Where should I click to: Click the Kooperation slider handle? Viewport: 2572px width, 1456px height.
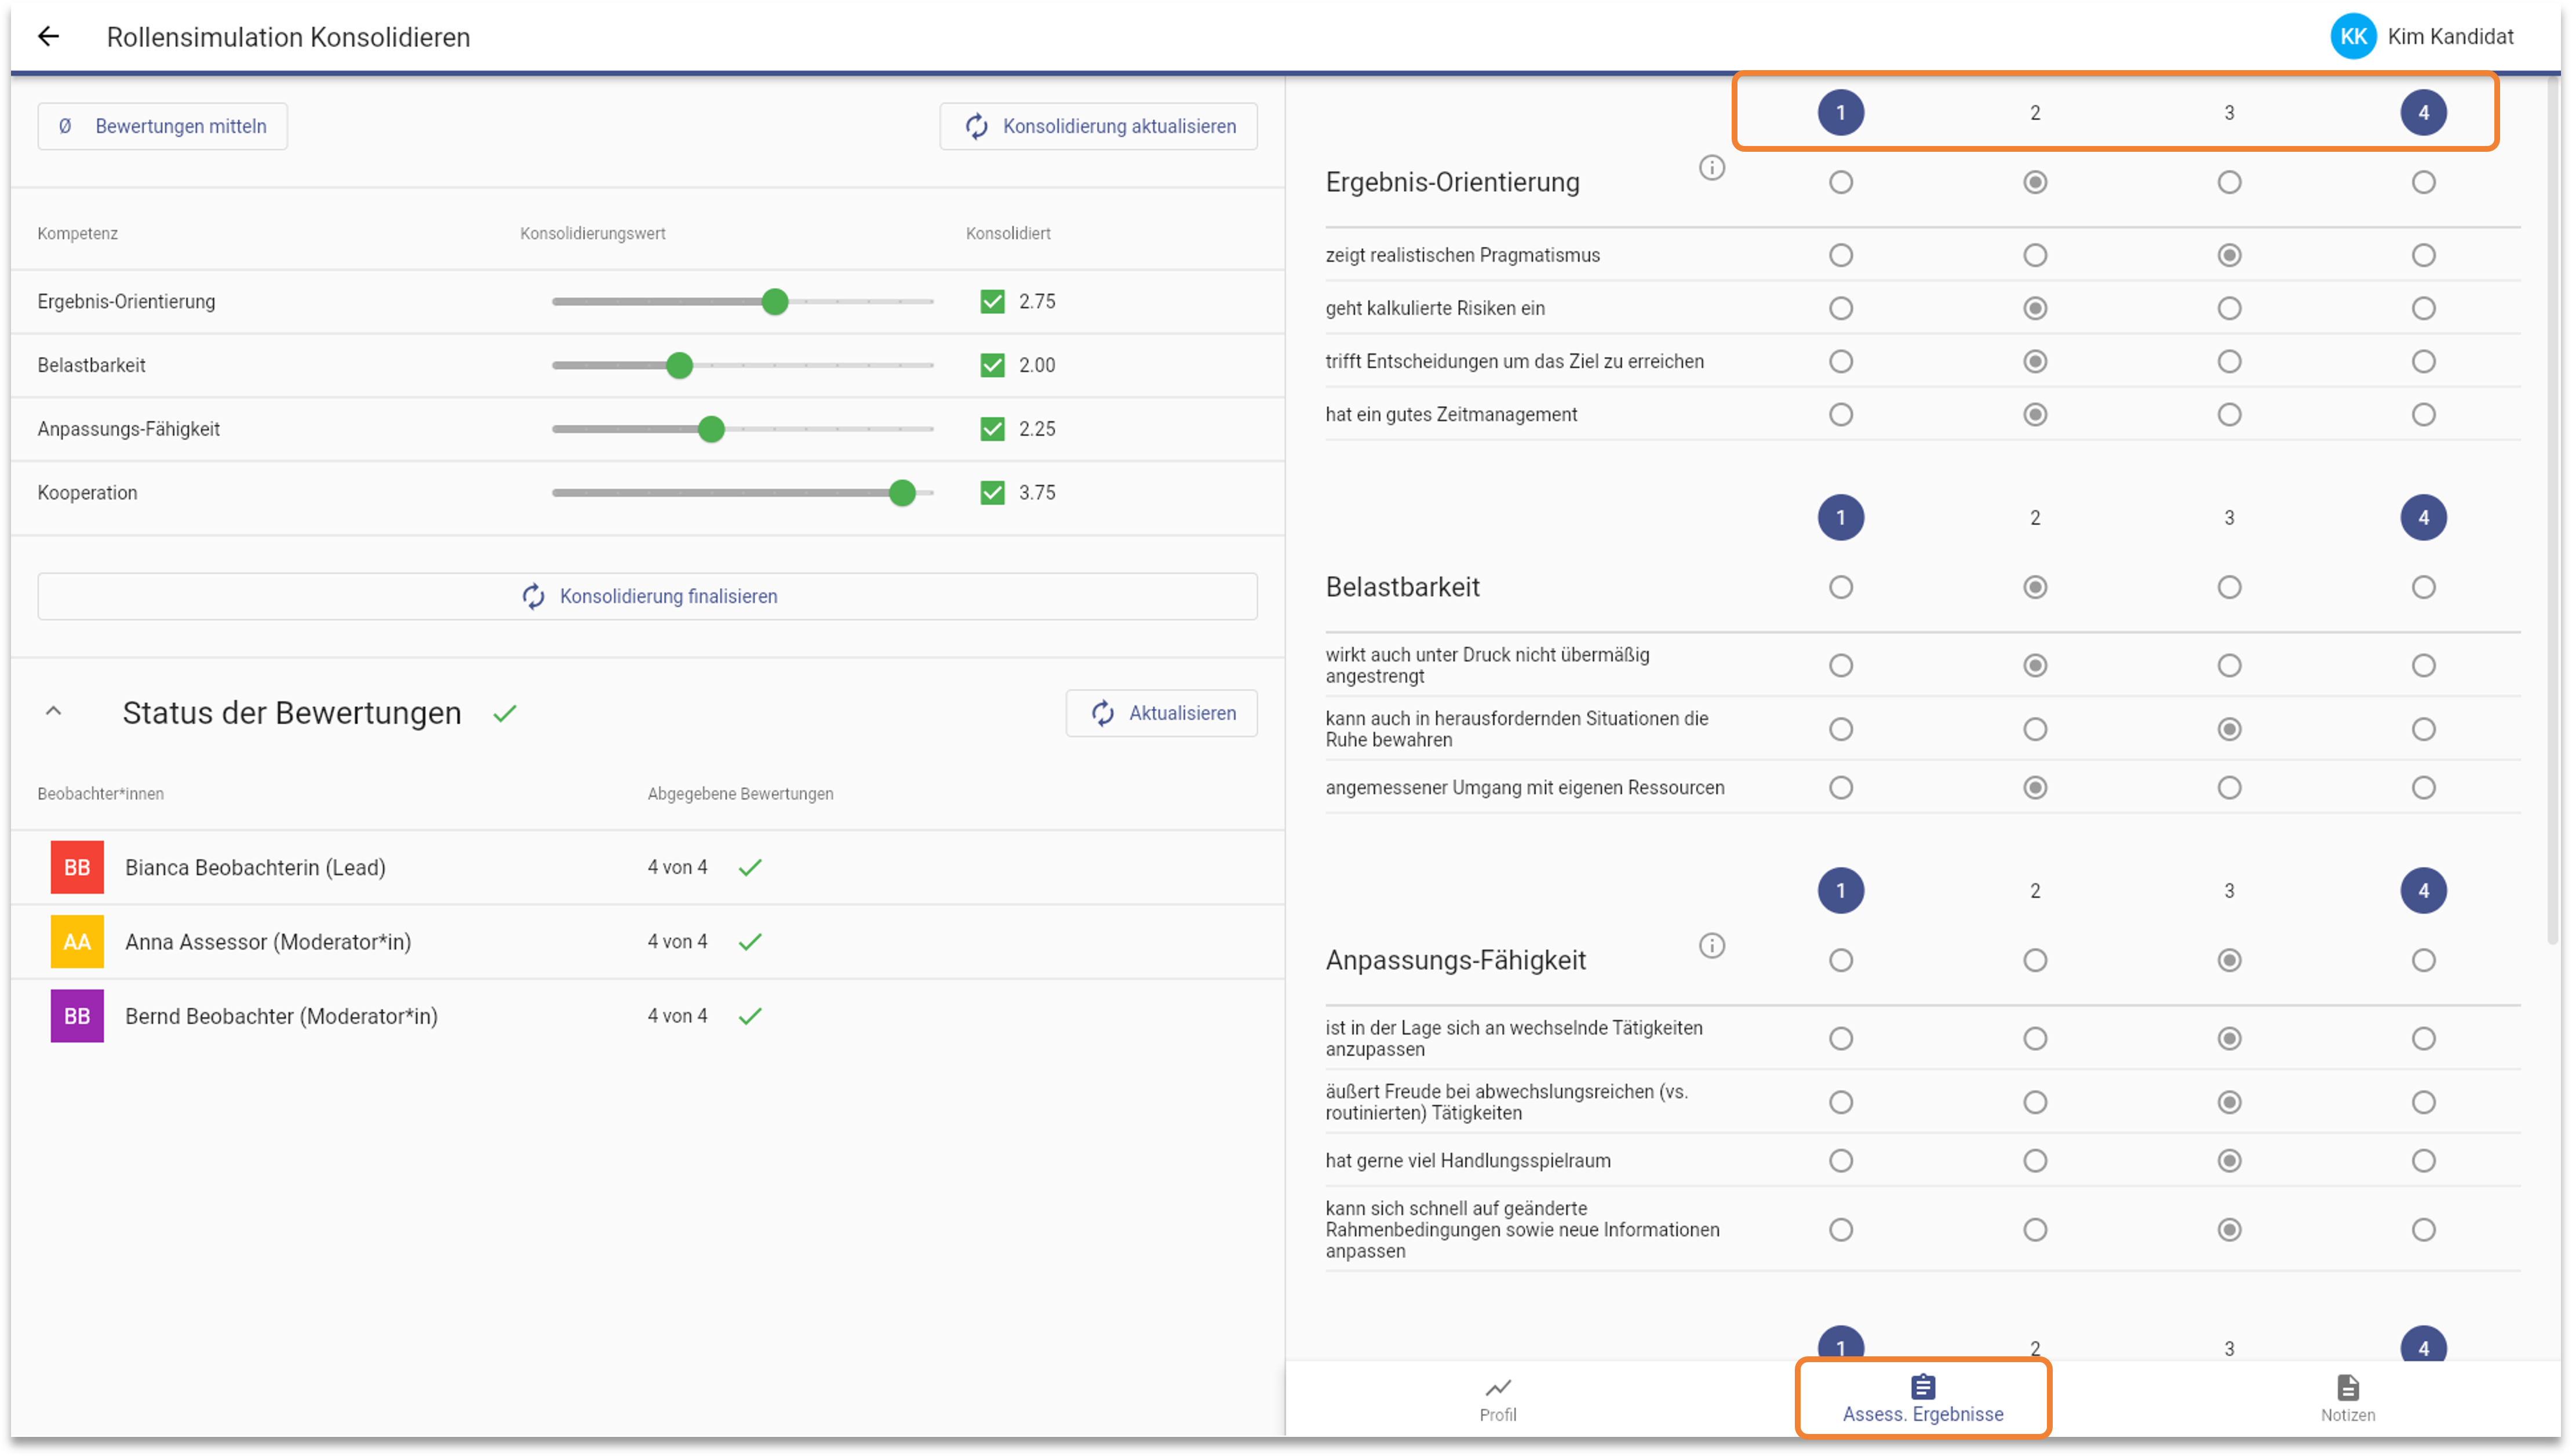click(x=902, y=492)
